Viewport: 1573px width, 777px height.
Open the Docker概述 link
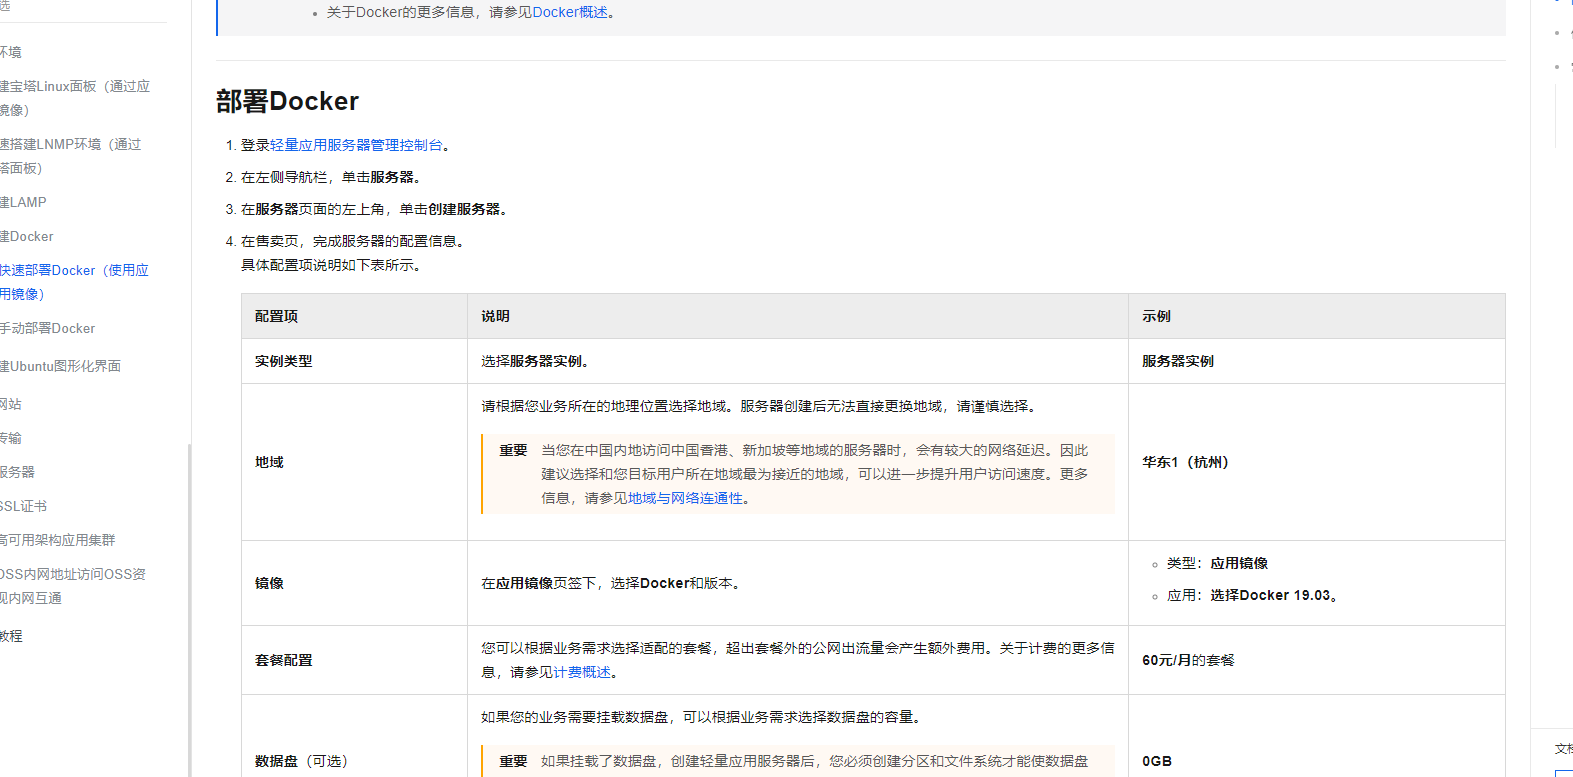pyautogui.click(x=570, y=12)
